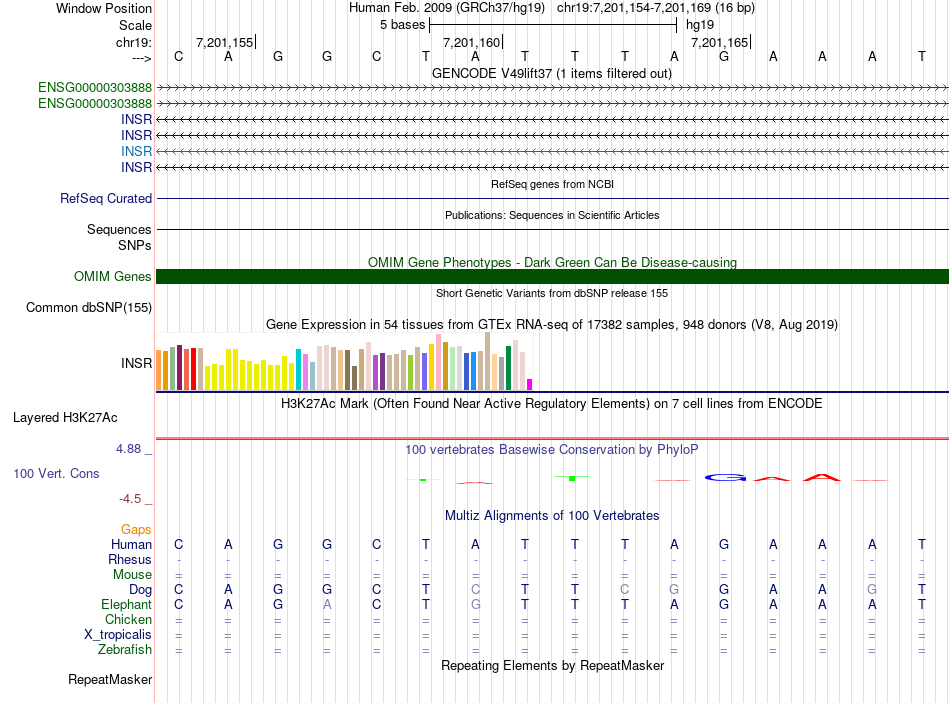Screen dimensions: 950x703
Task: Open the 100 Vert. Cons label
Action: (56, 473)
